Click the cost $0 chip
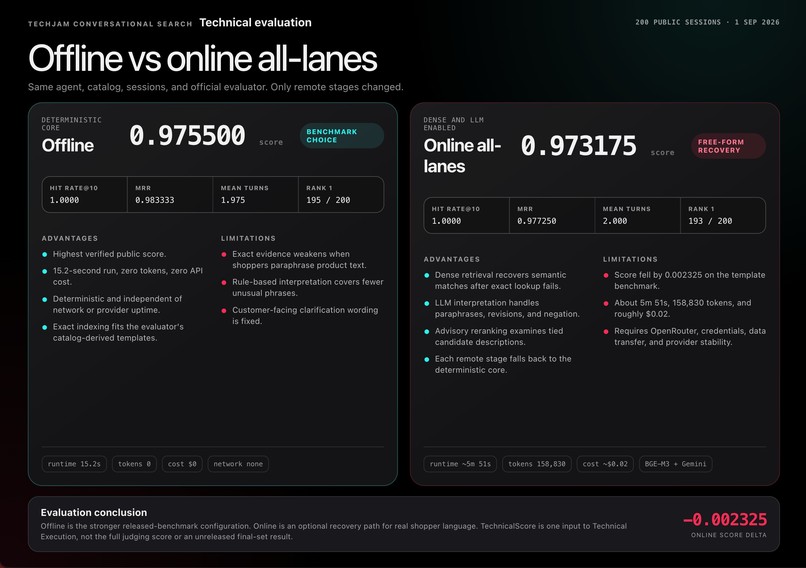 (182, 464)
